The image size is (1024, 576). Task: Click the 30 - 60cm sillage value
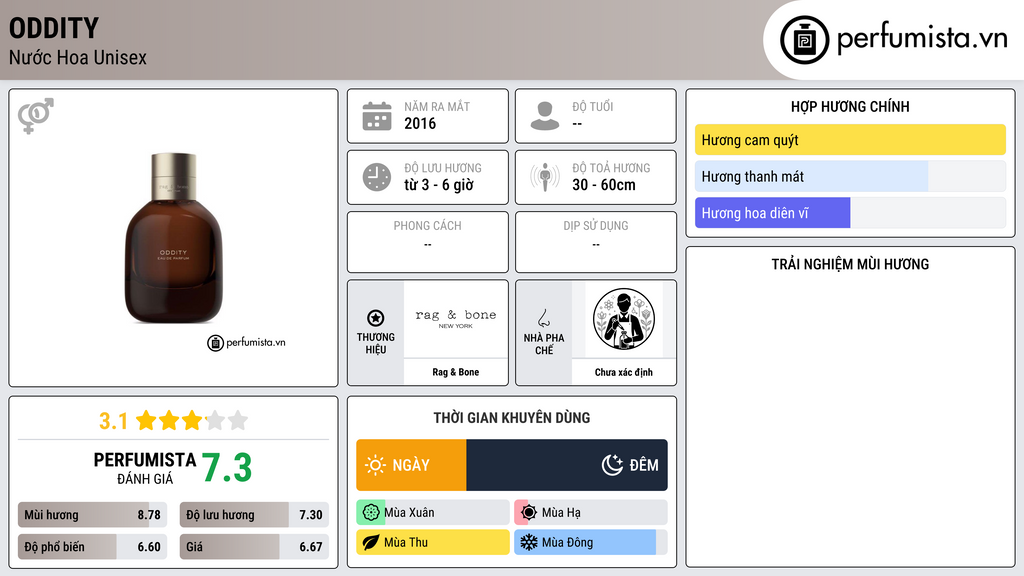pyautogui.click(x=604, y=185)
